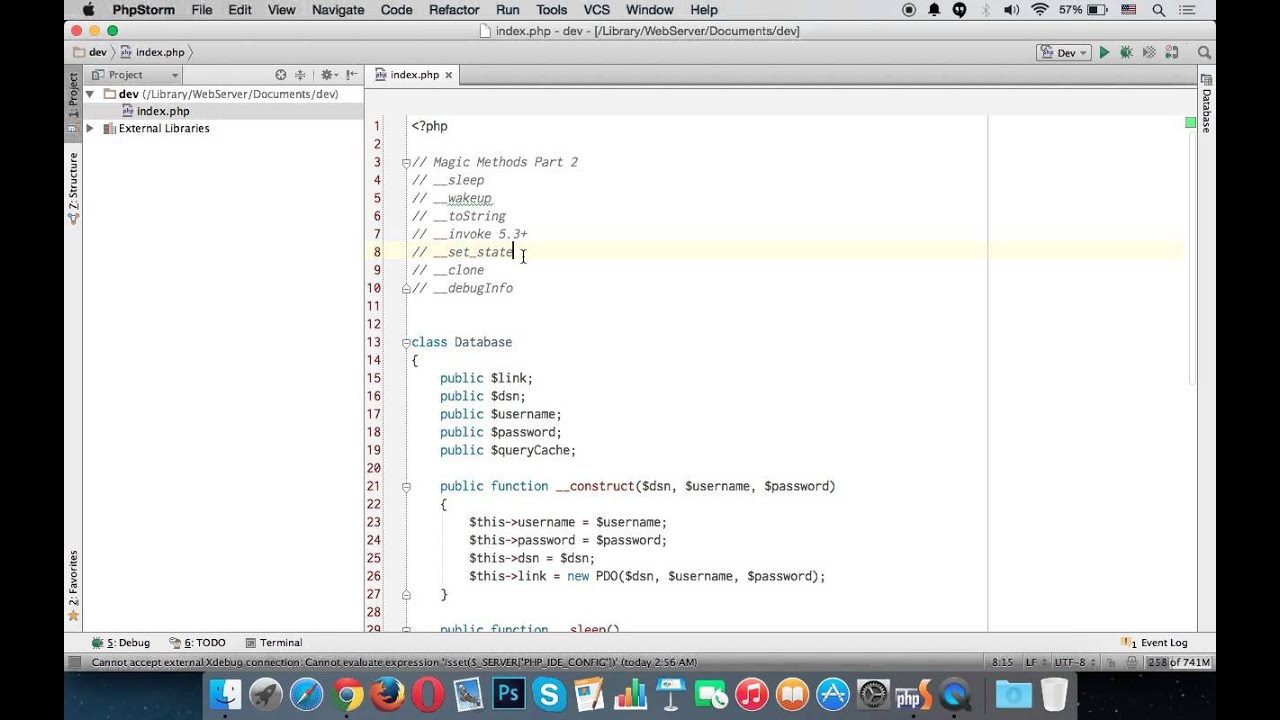Click the scroll from source target icon
Viewport: 1280px width, 720px height.
[x=281, y=75]
